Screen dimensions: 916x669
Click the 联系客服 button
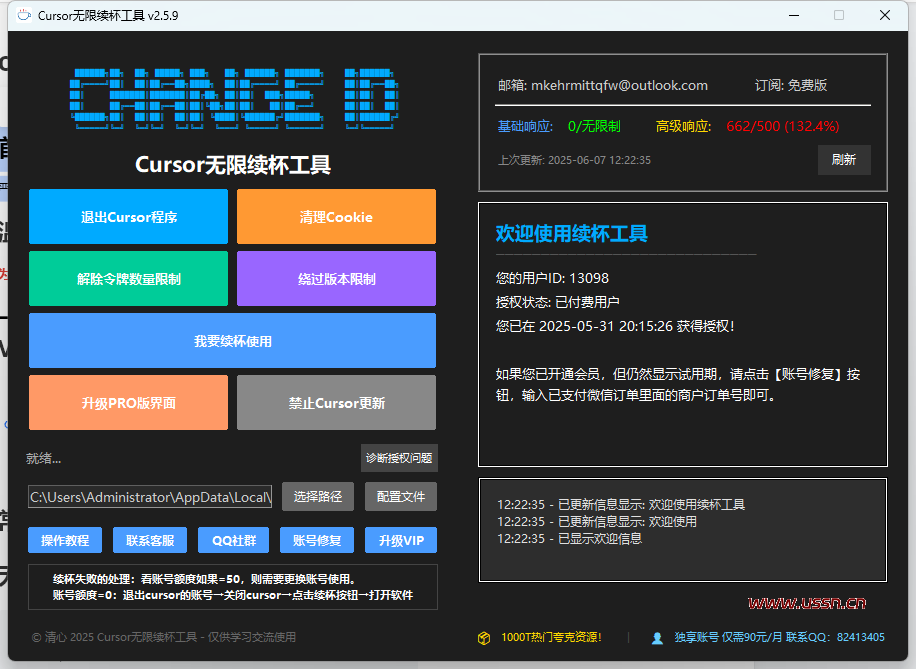click(150, 540)
